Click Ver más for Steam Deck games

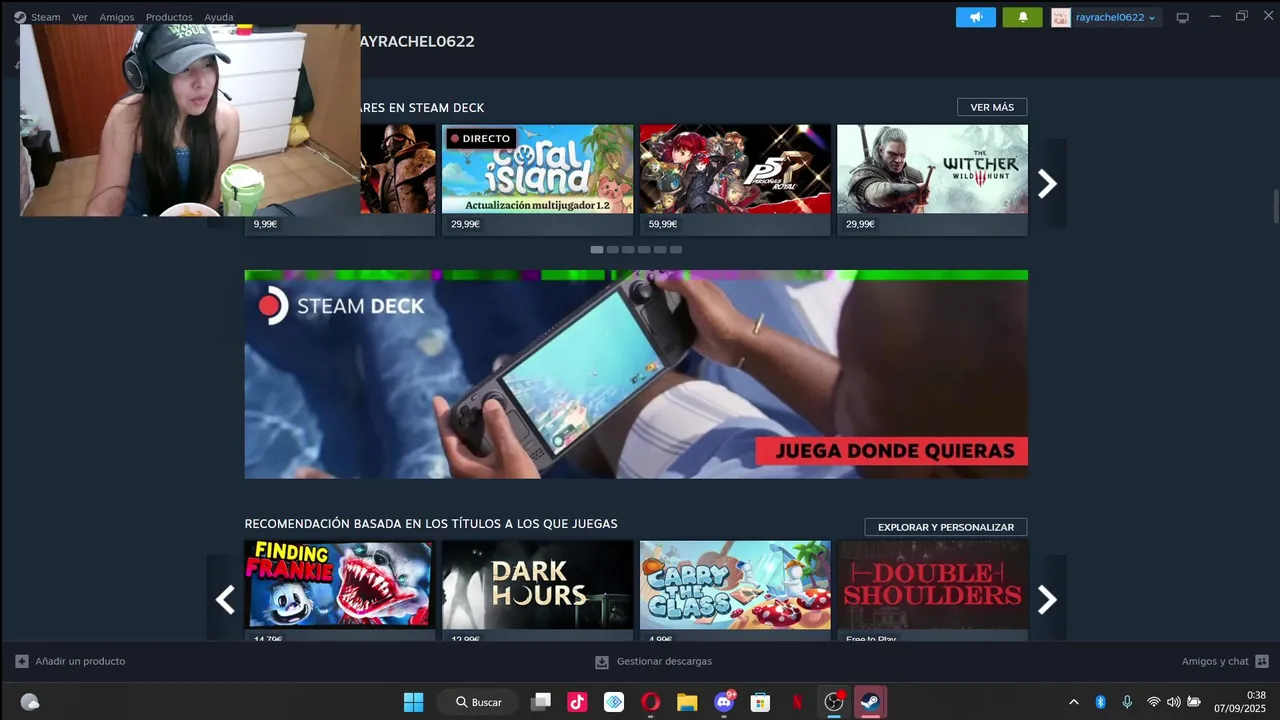[x=992, y=107]
